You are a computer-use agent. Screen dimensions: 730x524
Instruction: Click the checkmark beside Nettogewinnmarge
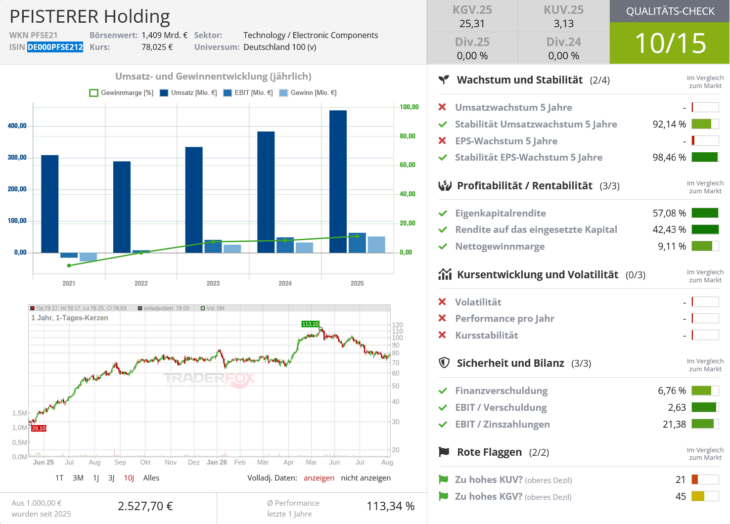click(443, 246)
